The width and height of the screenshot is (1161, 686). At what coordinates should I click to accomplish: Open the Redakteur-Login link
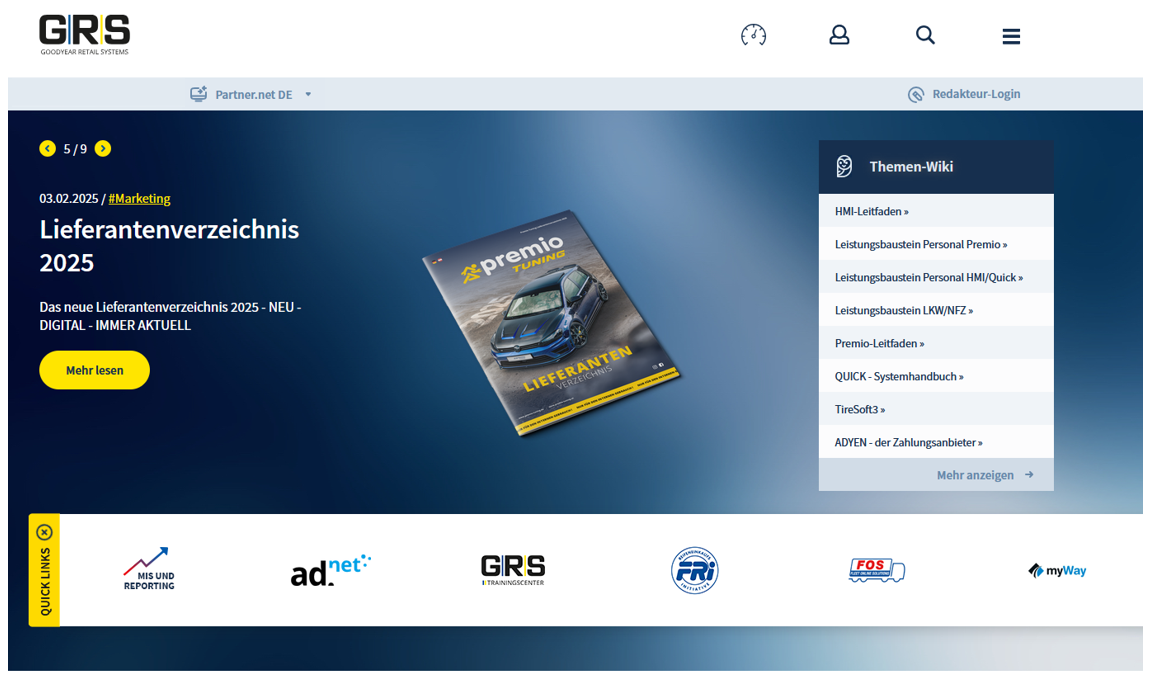964,94
